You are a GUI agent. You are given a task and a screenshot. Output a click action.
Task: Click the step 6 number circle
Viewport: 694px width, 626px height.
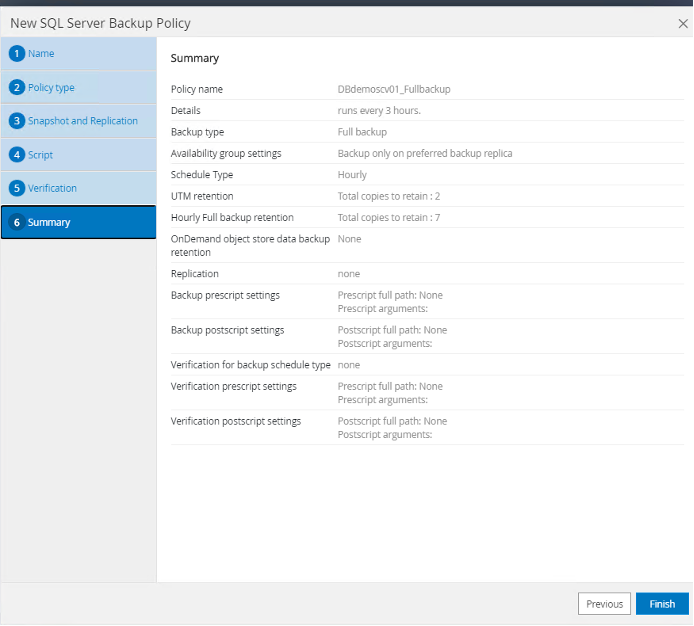tap(17, 222)
